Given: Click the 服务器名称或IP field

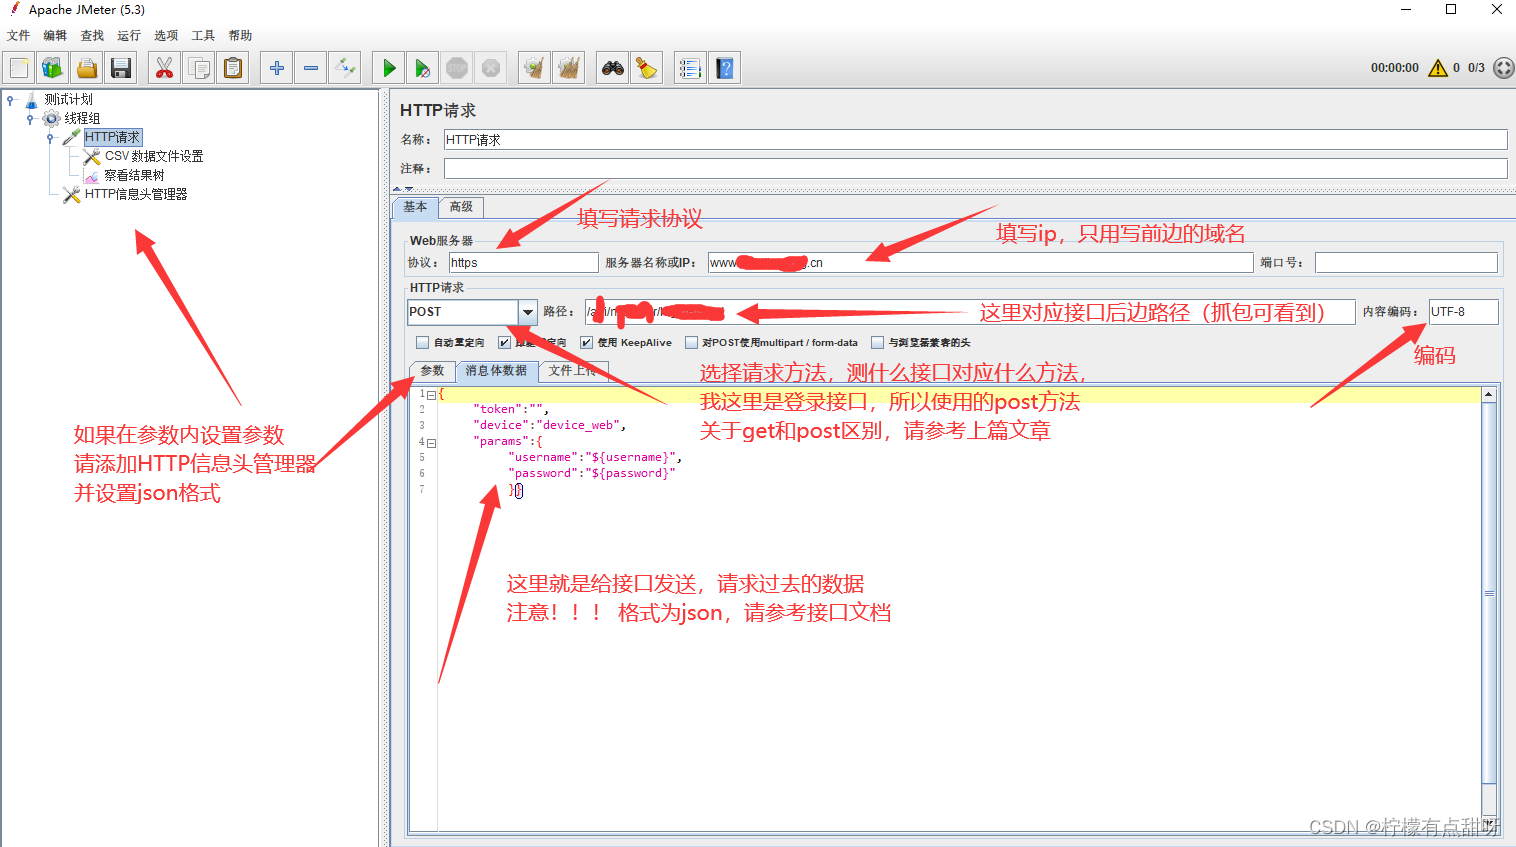Looking at the screenshot, I should 980,262.
